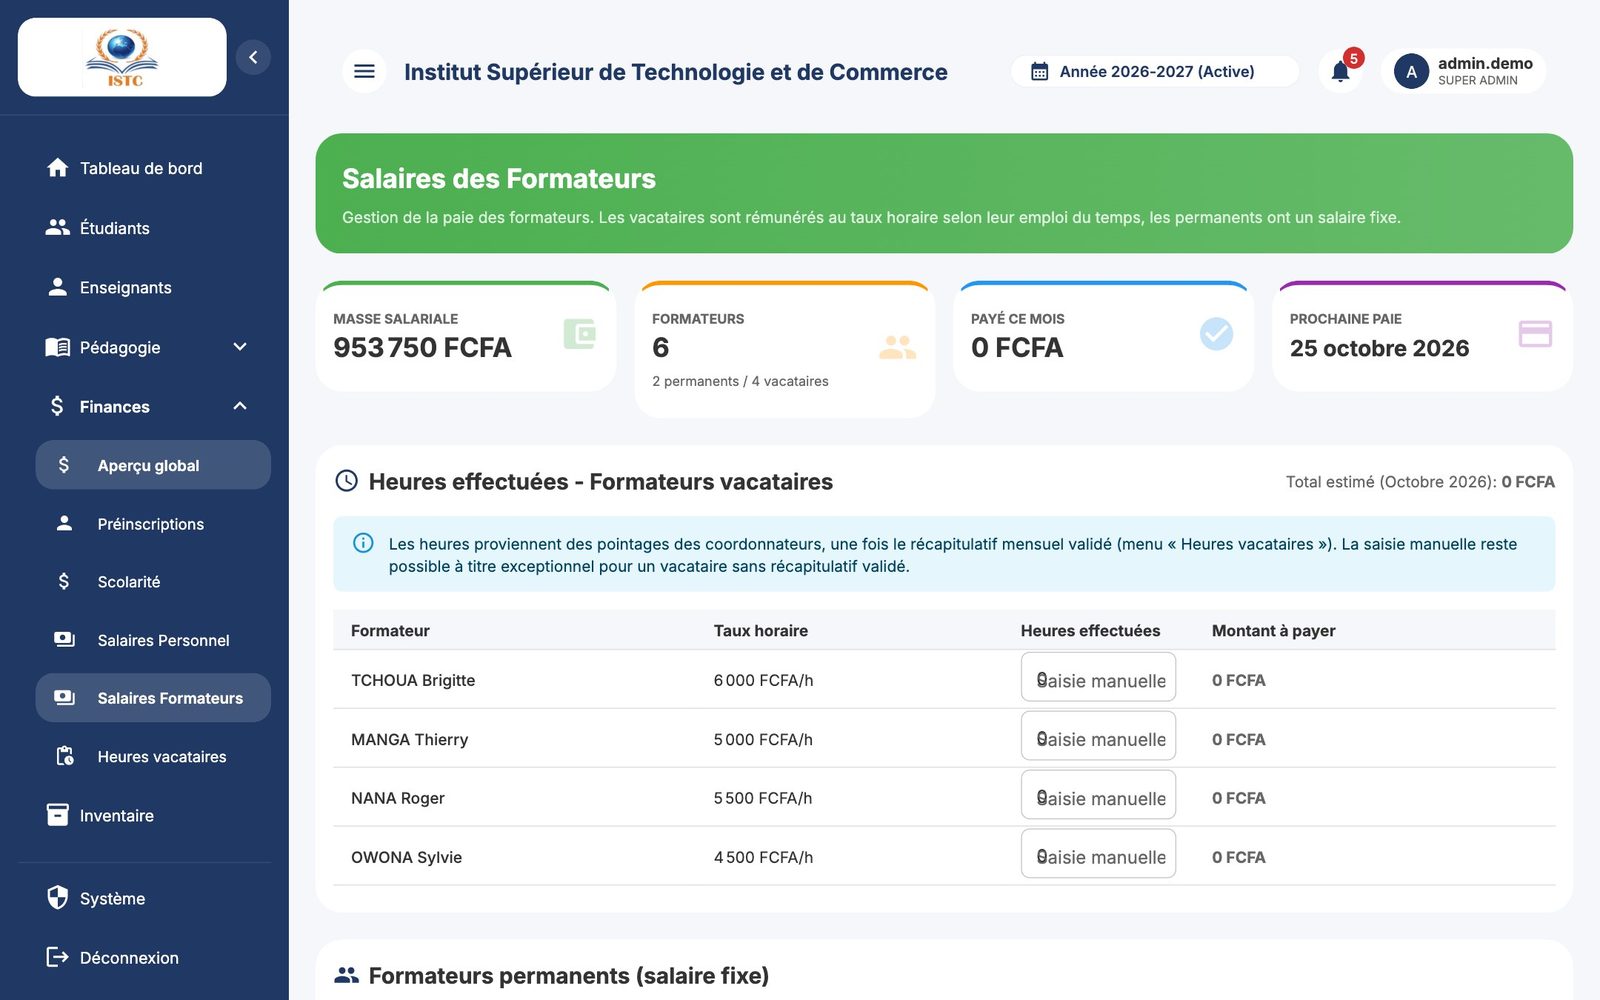Open Heures vacataires menu entry
The image size is (1600, 1000).
coord(153,757)
